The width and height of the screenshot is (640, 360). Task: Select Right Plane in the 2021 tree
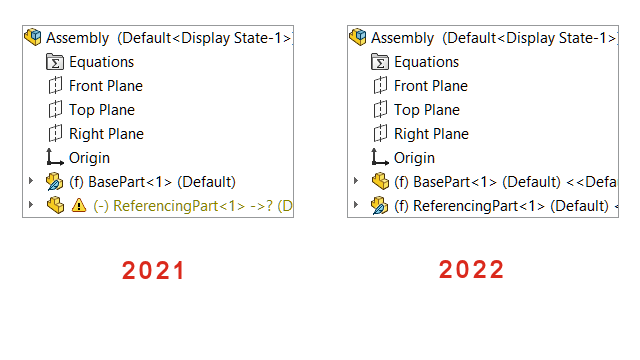click(107, 134)
